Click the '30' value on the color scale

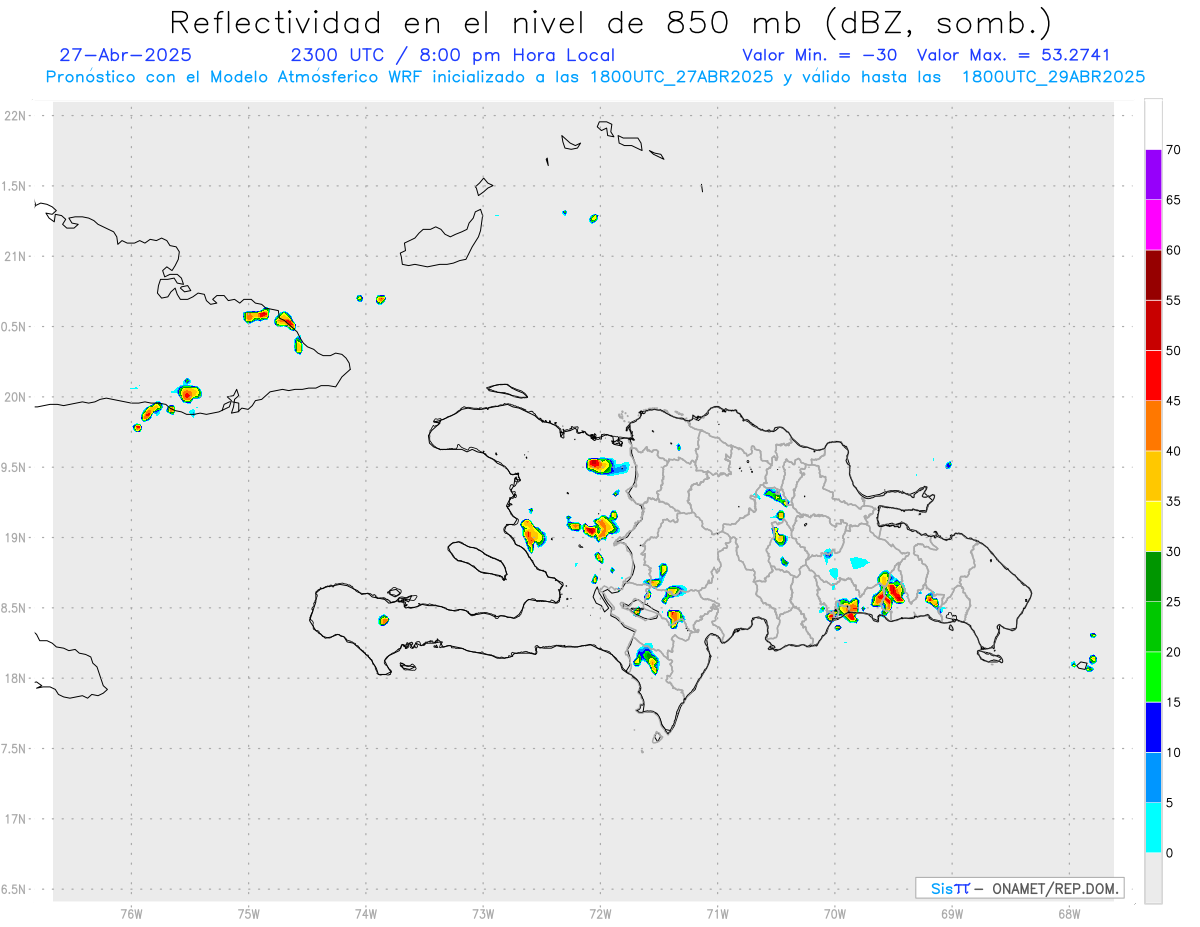tap(1174, 552)
